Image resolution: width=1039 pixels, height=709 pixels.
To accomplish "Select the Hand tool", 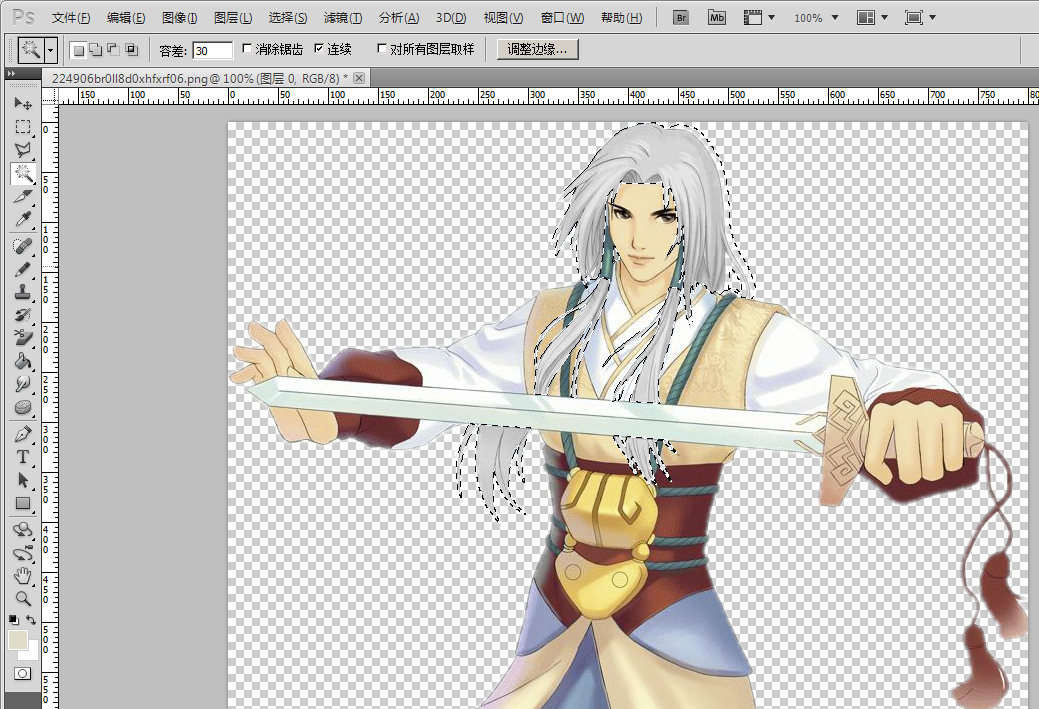I will [23, 576].
